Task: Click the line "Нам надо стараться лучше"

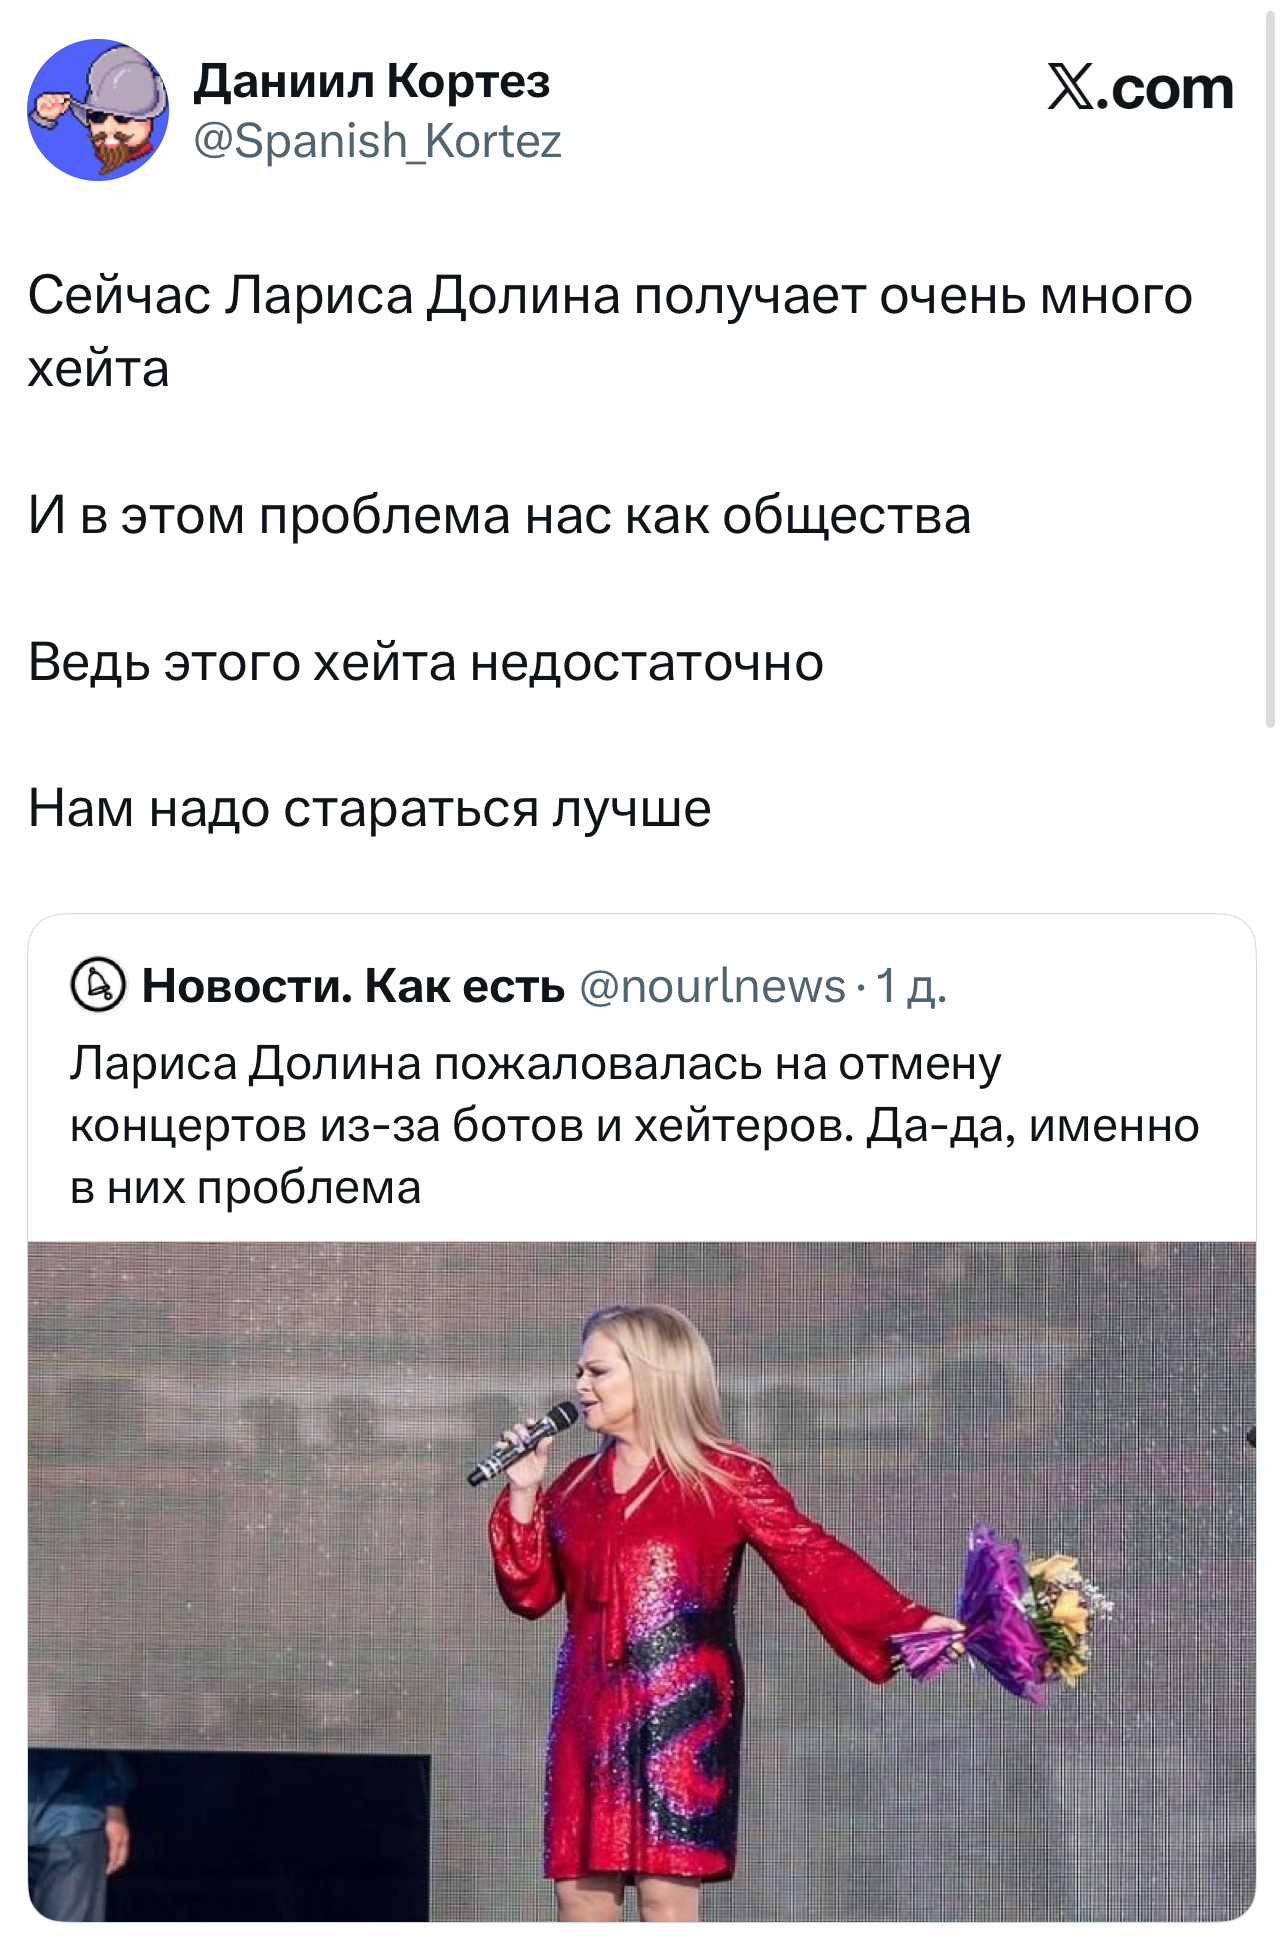Action: (369, 808)
